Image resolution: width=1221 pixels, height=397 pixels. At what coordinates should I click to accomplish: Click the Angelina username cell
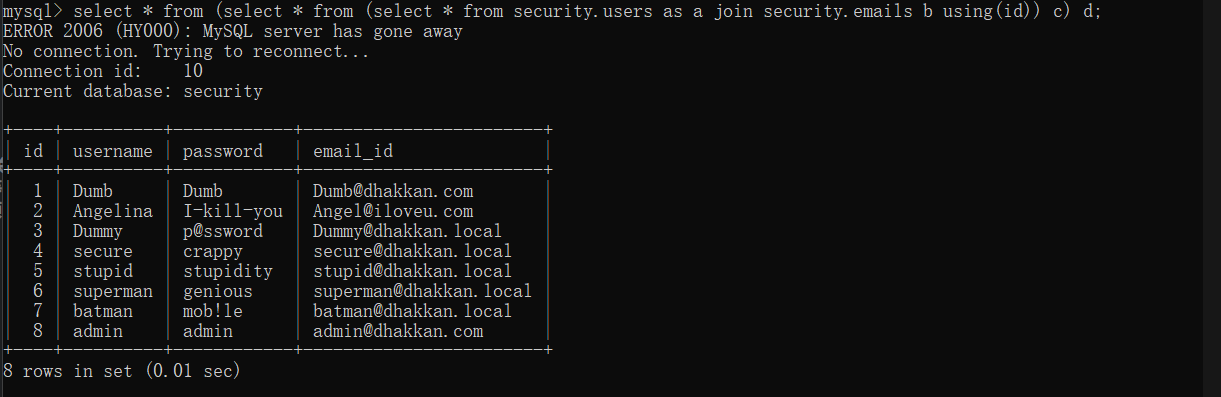[113, 212]
